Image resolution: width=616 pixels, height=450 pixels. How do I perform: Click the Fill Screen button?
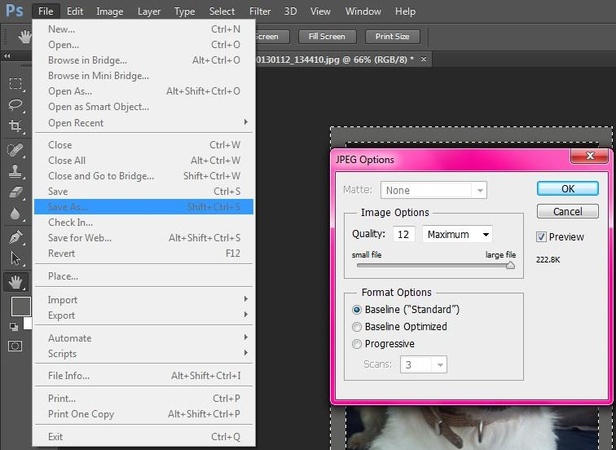327,37
